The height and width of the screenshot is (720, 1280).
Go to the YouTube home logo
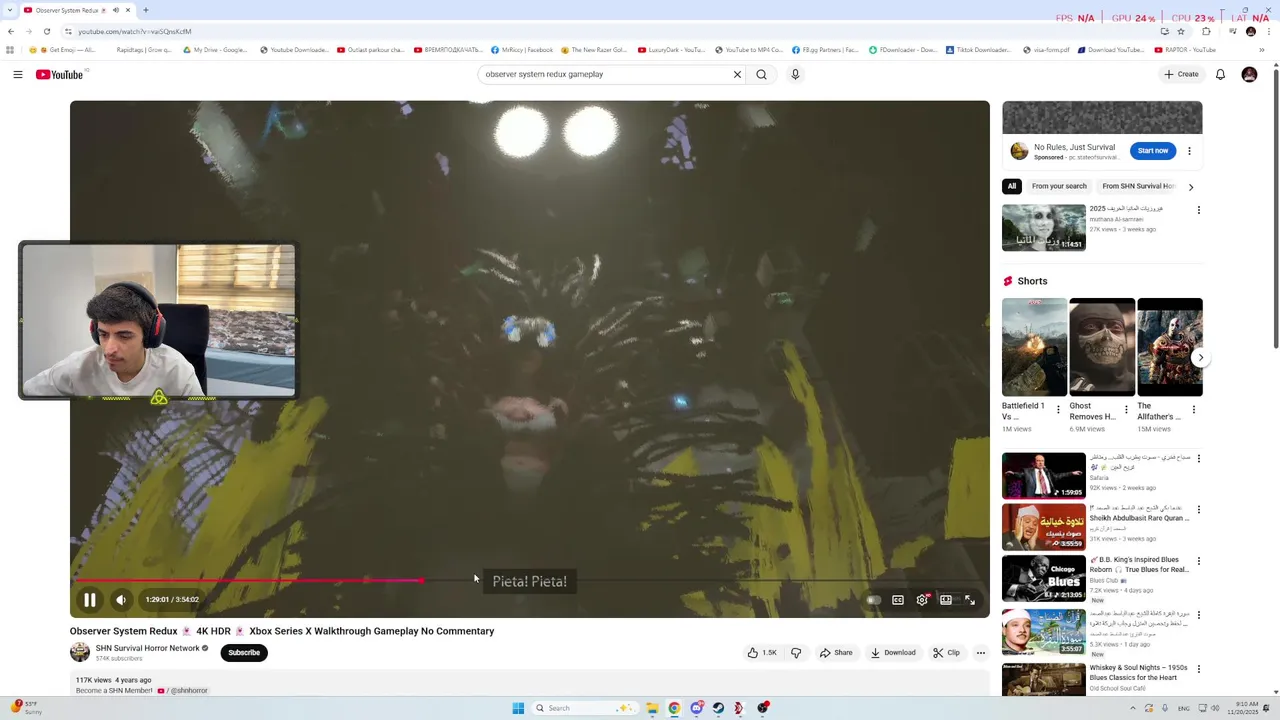[x=60, y=74]
